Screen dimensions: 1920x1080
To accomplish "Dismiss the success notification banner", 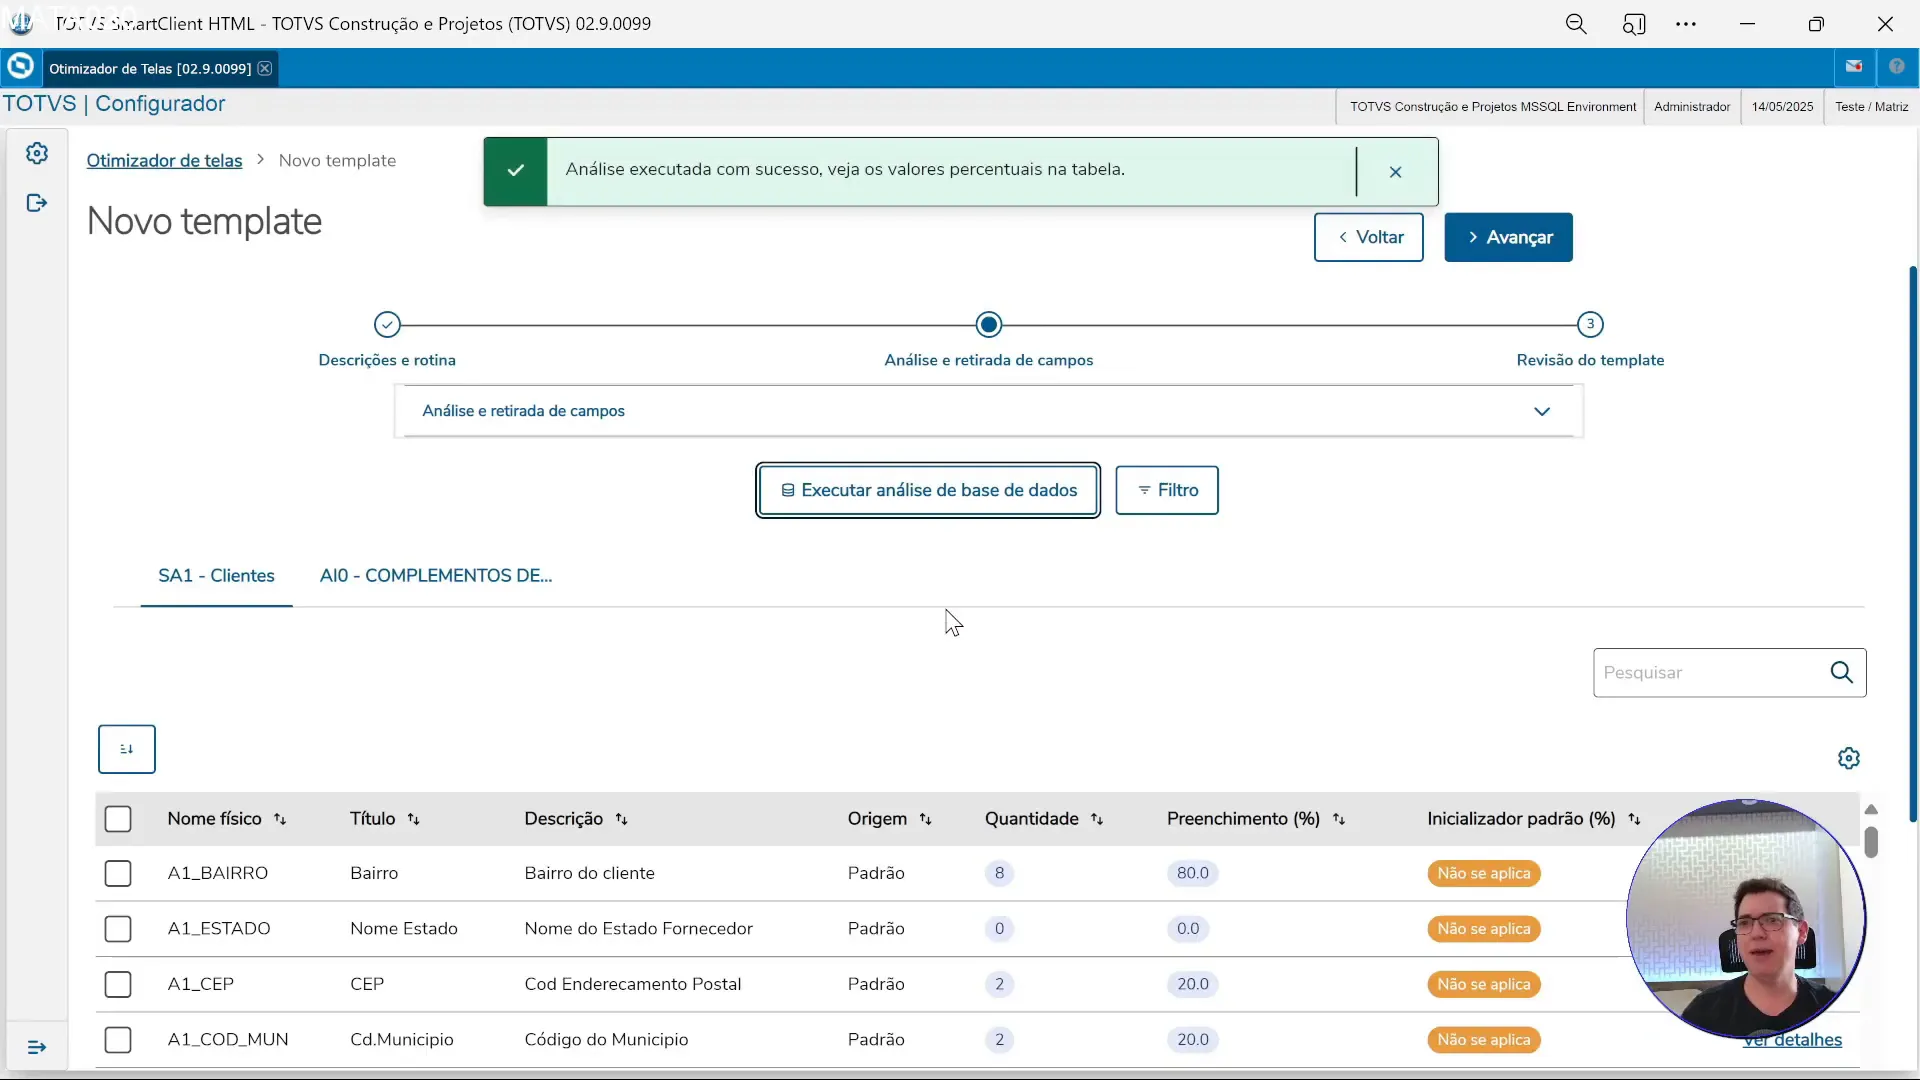I will [1395, 172].
